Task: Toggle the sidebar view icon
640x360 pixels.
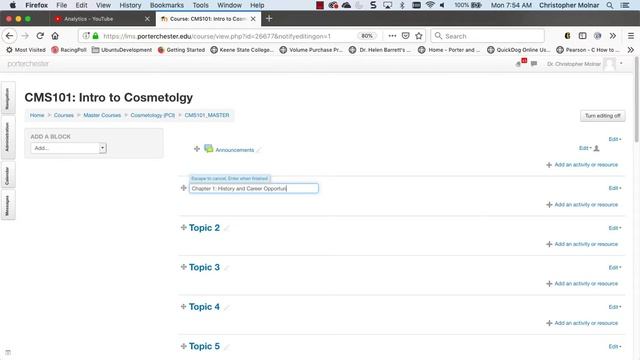Action: [582, 36]
